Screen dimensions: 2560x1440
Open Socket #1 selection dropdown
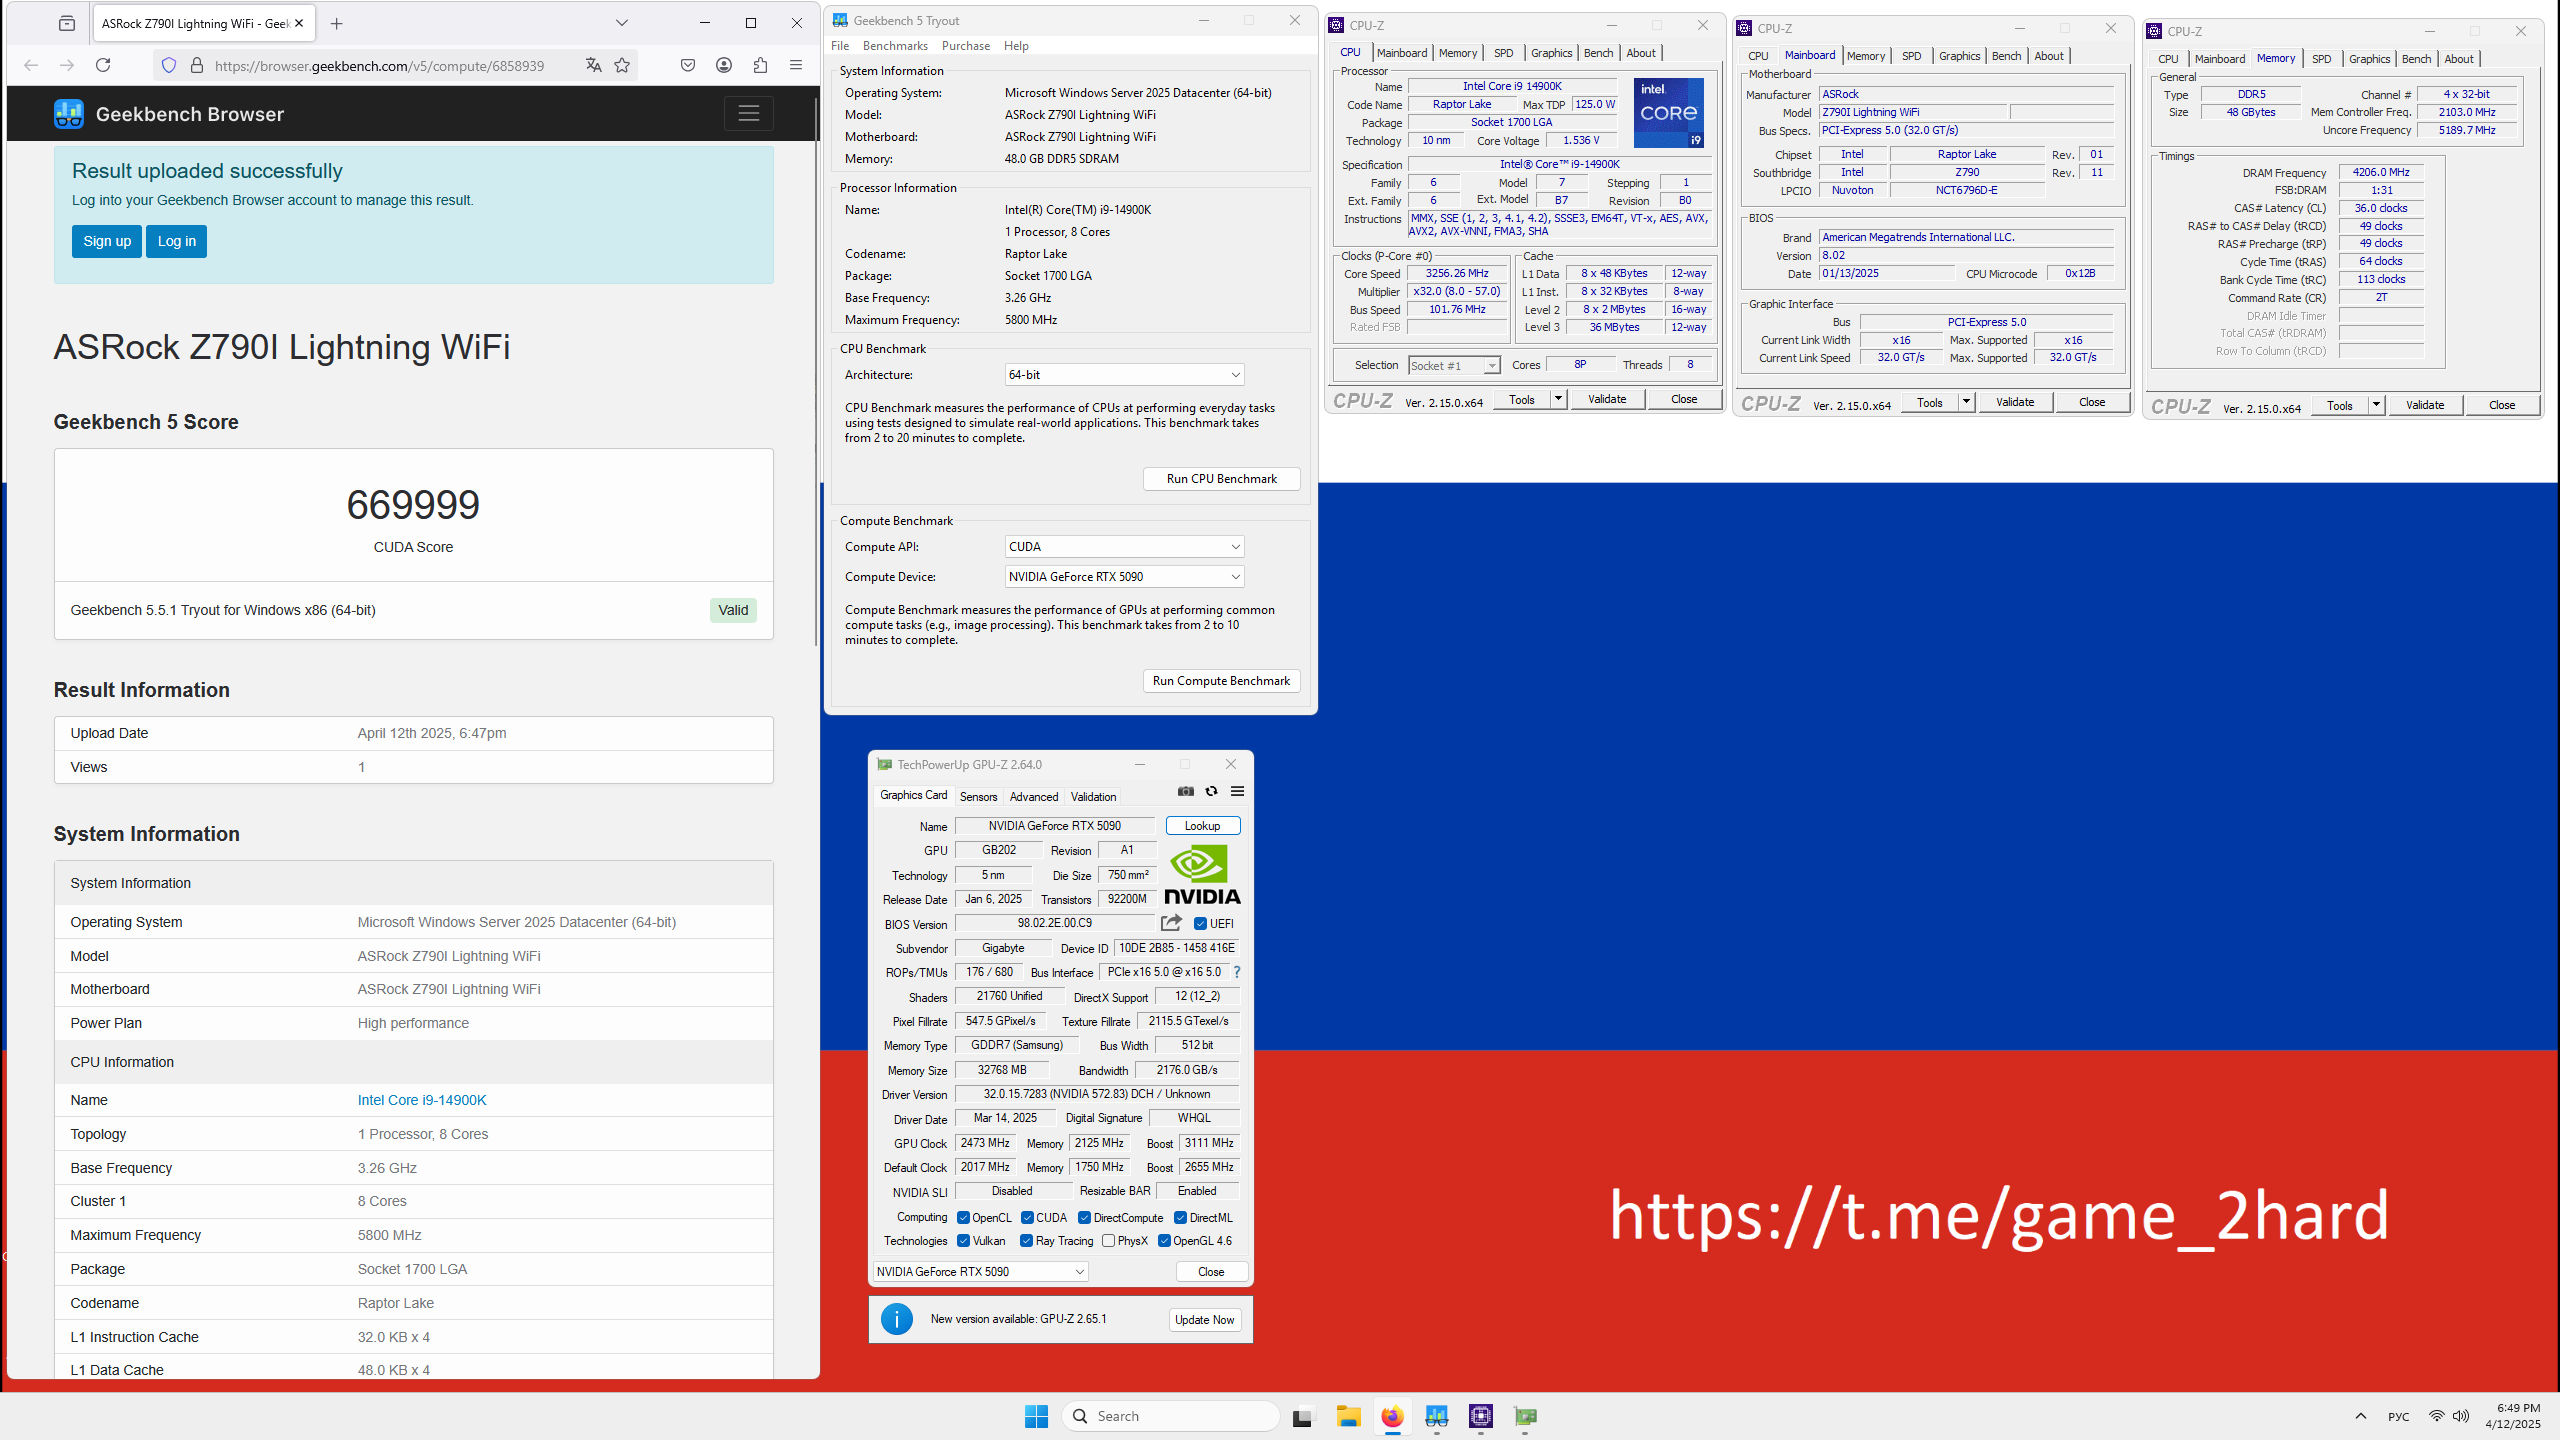tap(1454, 366)
